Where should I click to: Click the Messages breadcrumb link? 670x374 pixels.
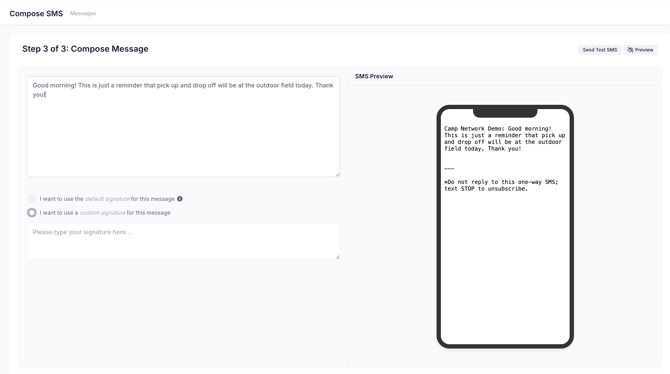83,14
